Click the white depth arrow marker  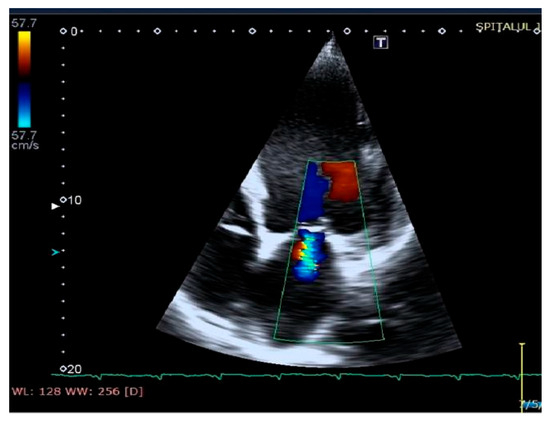(55, 206)
